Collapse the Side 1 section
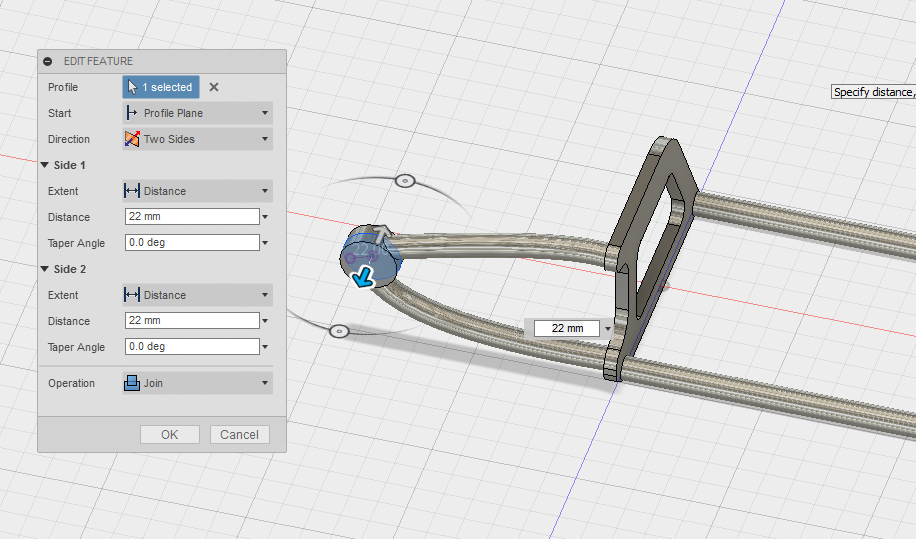 45,165
